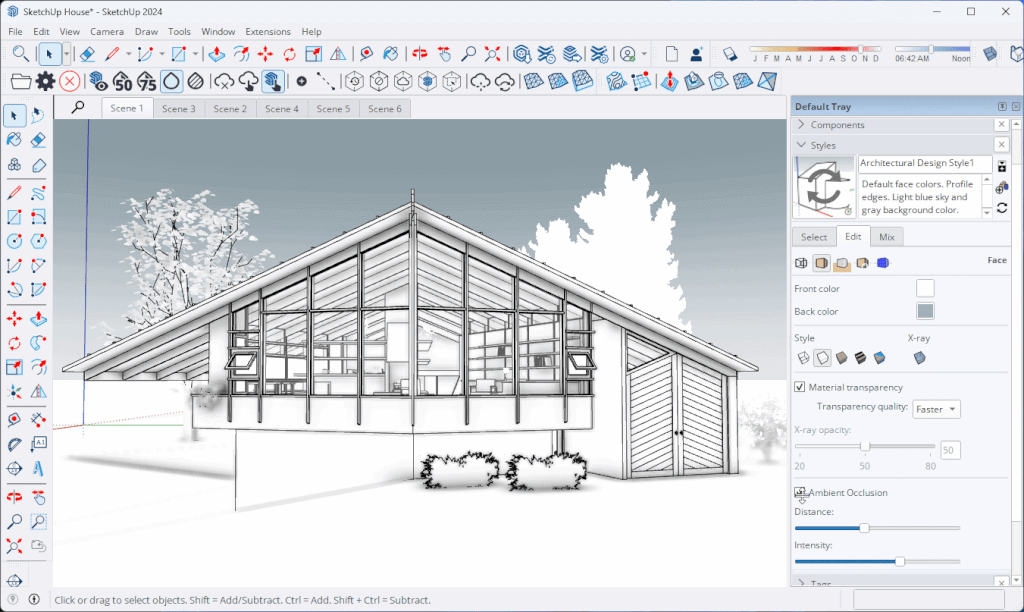Open the Extensions menu
1024x612 pixels.
268,31
